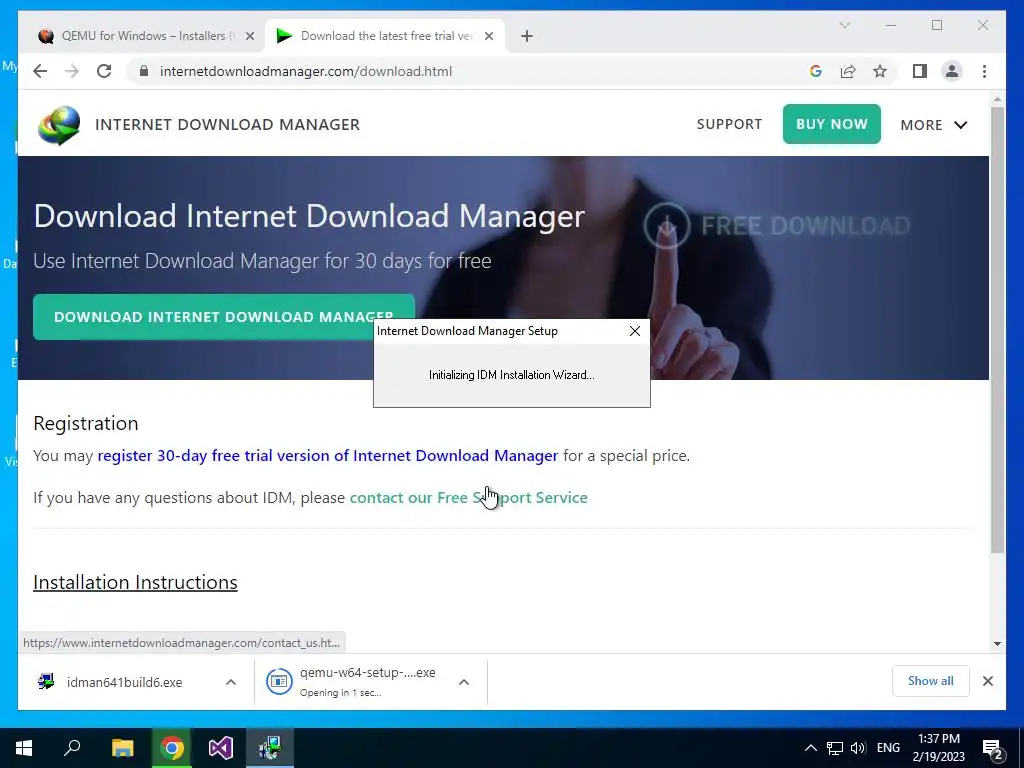
Task: Open the SUPPORT menu item
Action: coord(729,124)
